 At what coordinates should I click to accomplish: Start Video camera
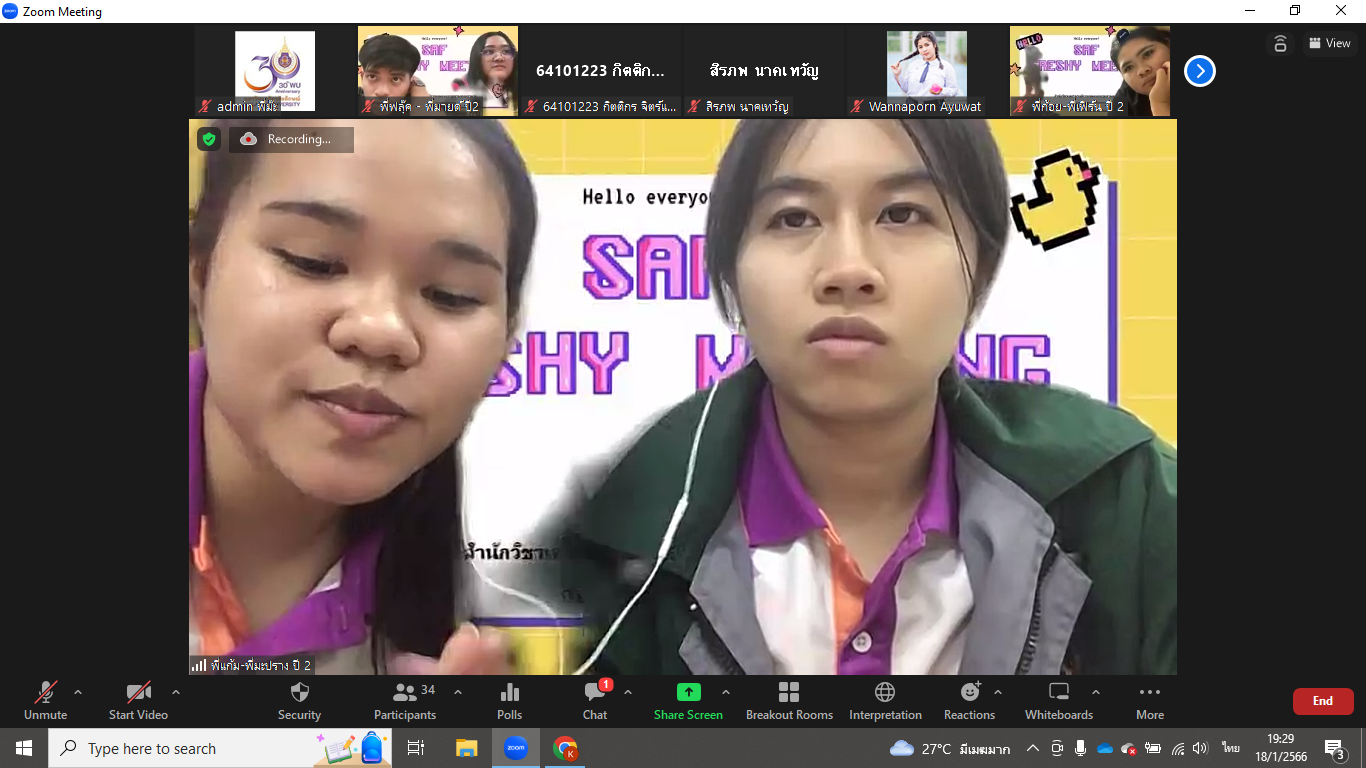click(138, 700)
